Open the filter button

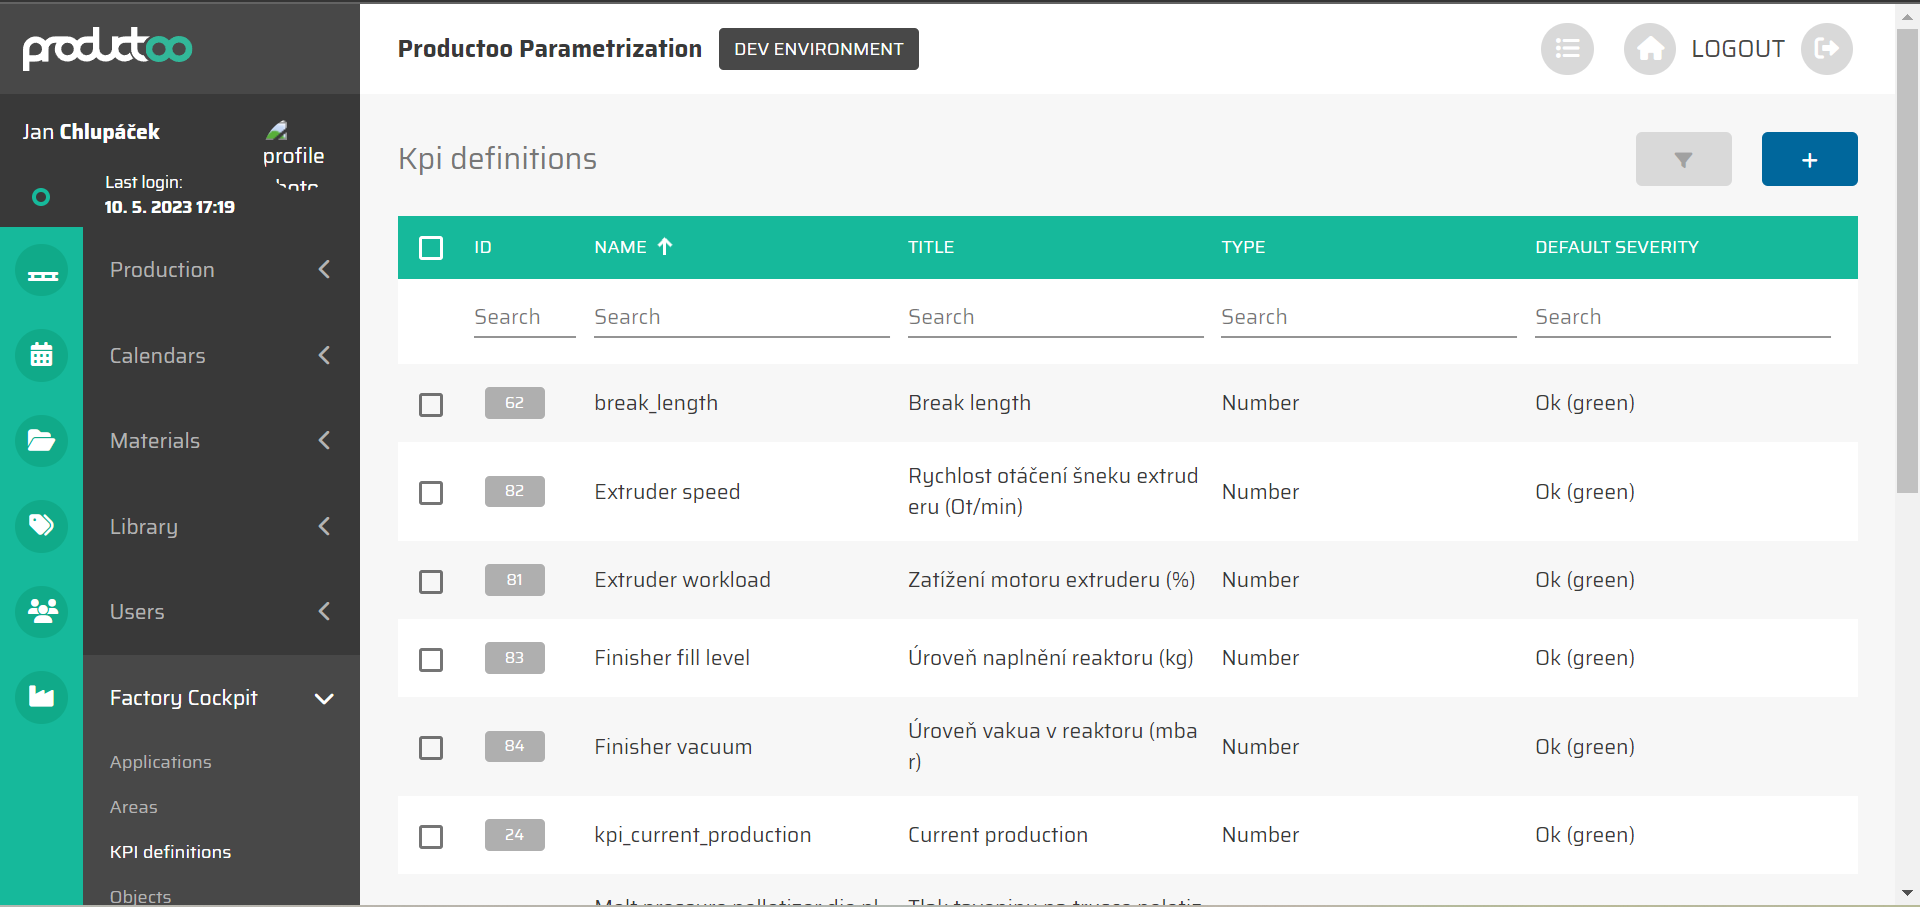pos(1683,159)
